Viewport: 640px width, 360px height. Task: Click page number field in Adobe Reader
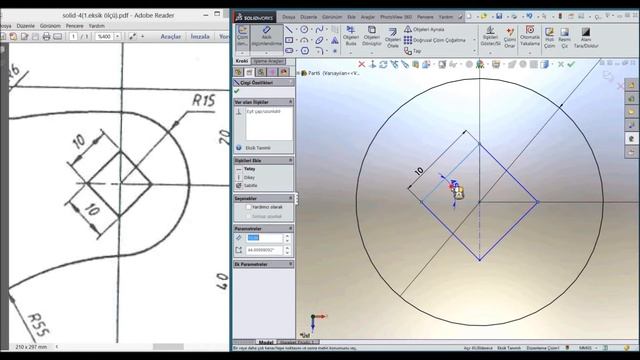tap(73, 37)
